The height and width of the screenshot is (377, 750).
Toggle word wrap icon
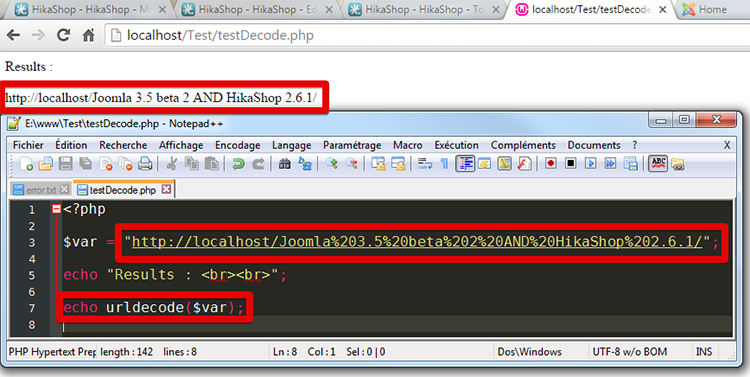pyautogui.click(x=425, y=164)
